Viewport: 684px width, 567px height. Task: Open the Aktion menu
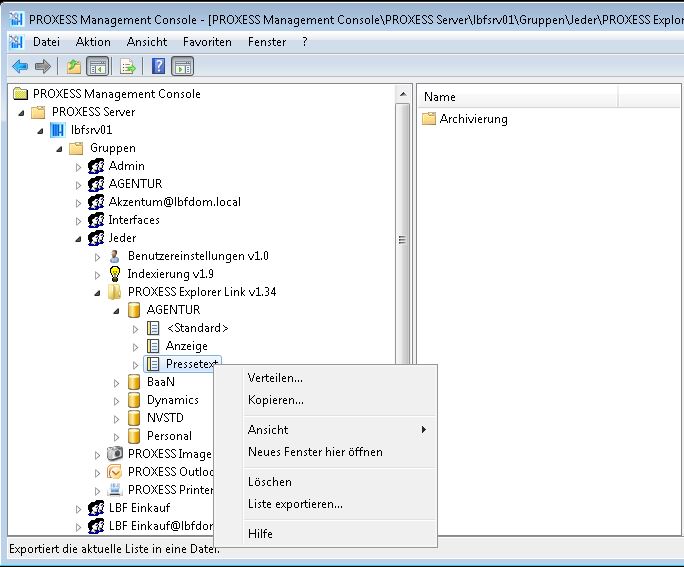93,42
